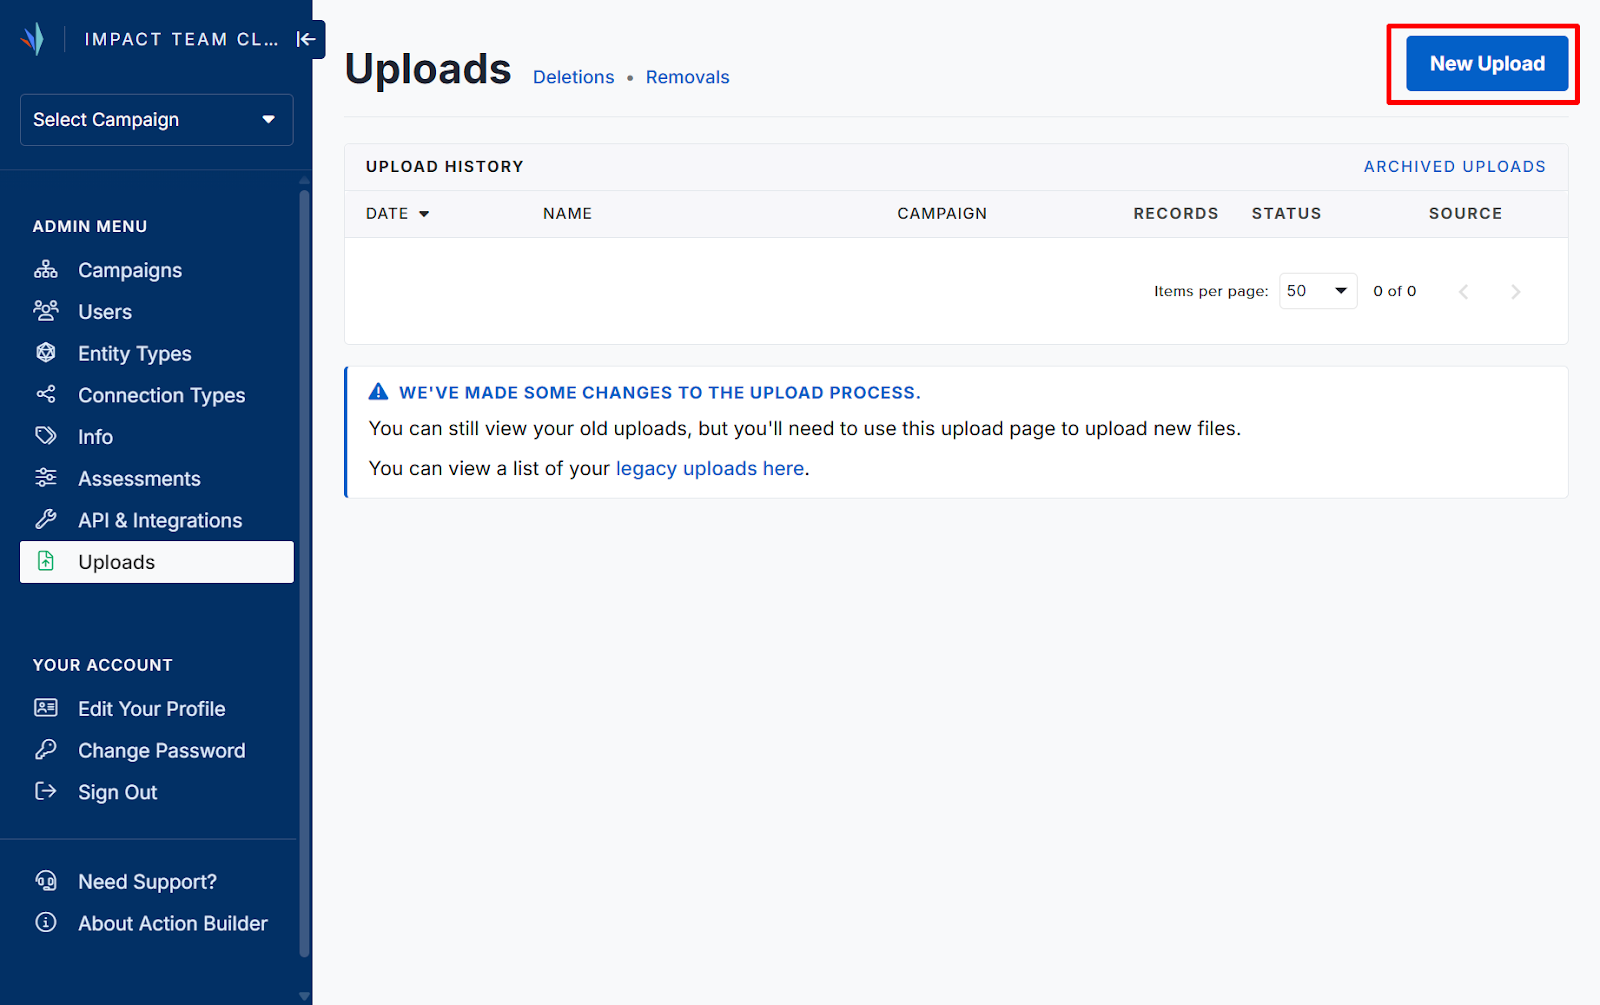The width and height of the screenshot is (1600, 1005).
Task: Click the Uploads file icon
Action: pos(46,561)
